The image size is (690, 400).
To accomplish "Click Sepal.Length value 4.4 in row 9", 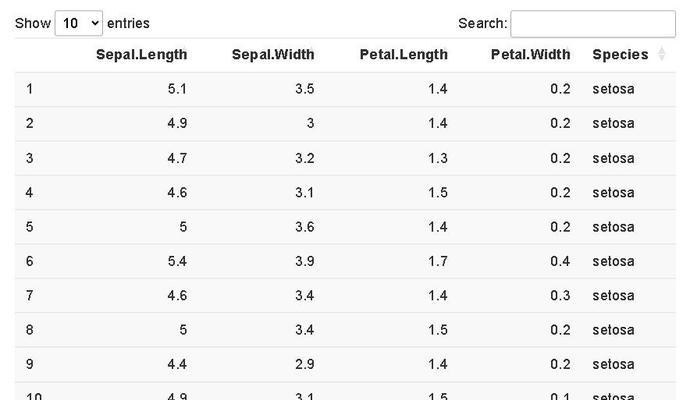I will tap(177, 364).
